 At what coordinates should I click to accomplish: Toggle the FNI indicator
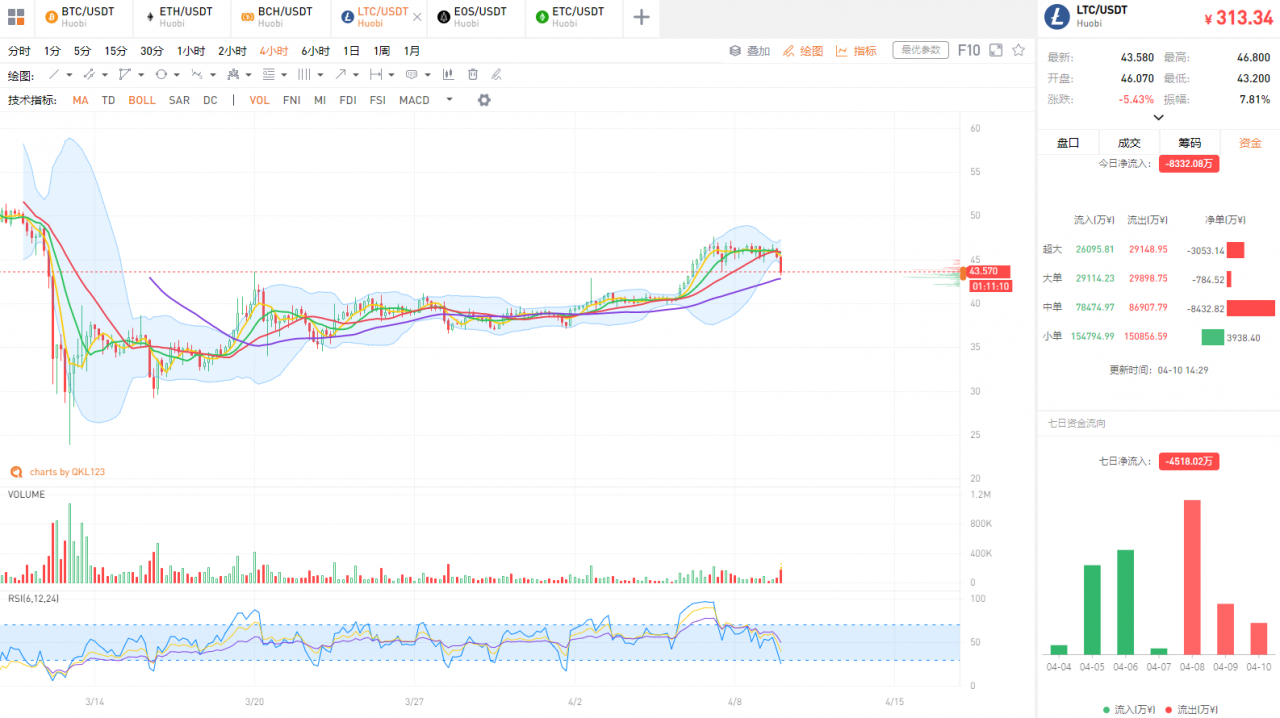[292, 100]
